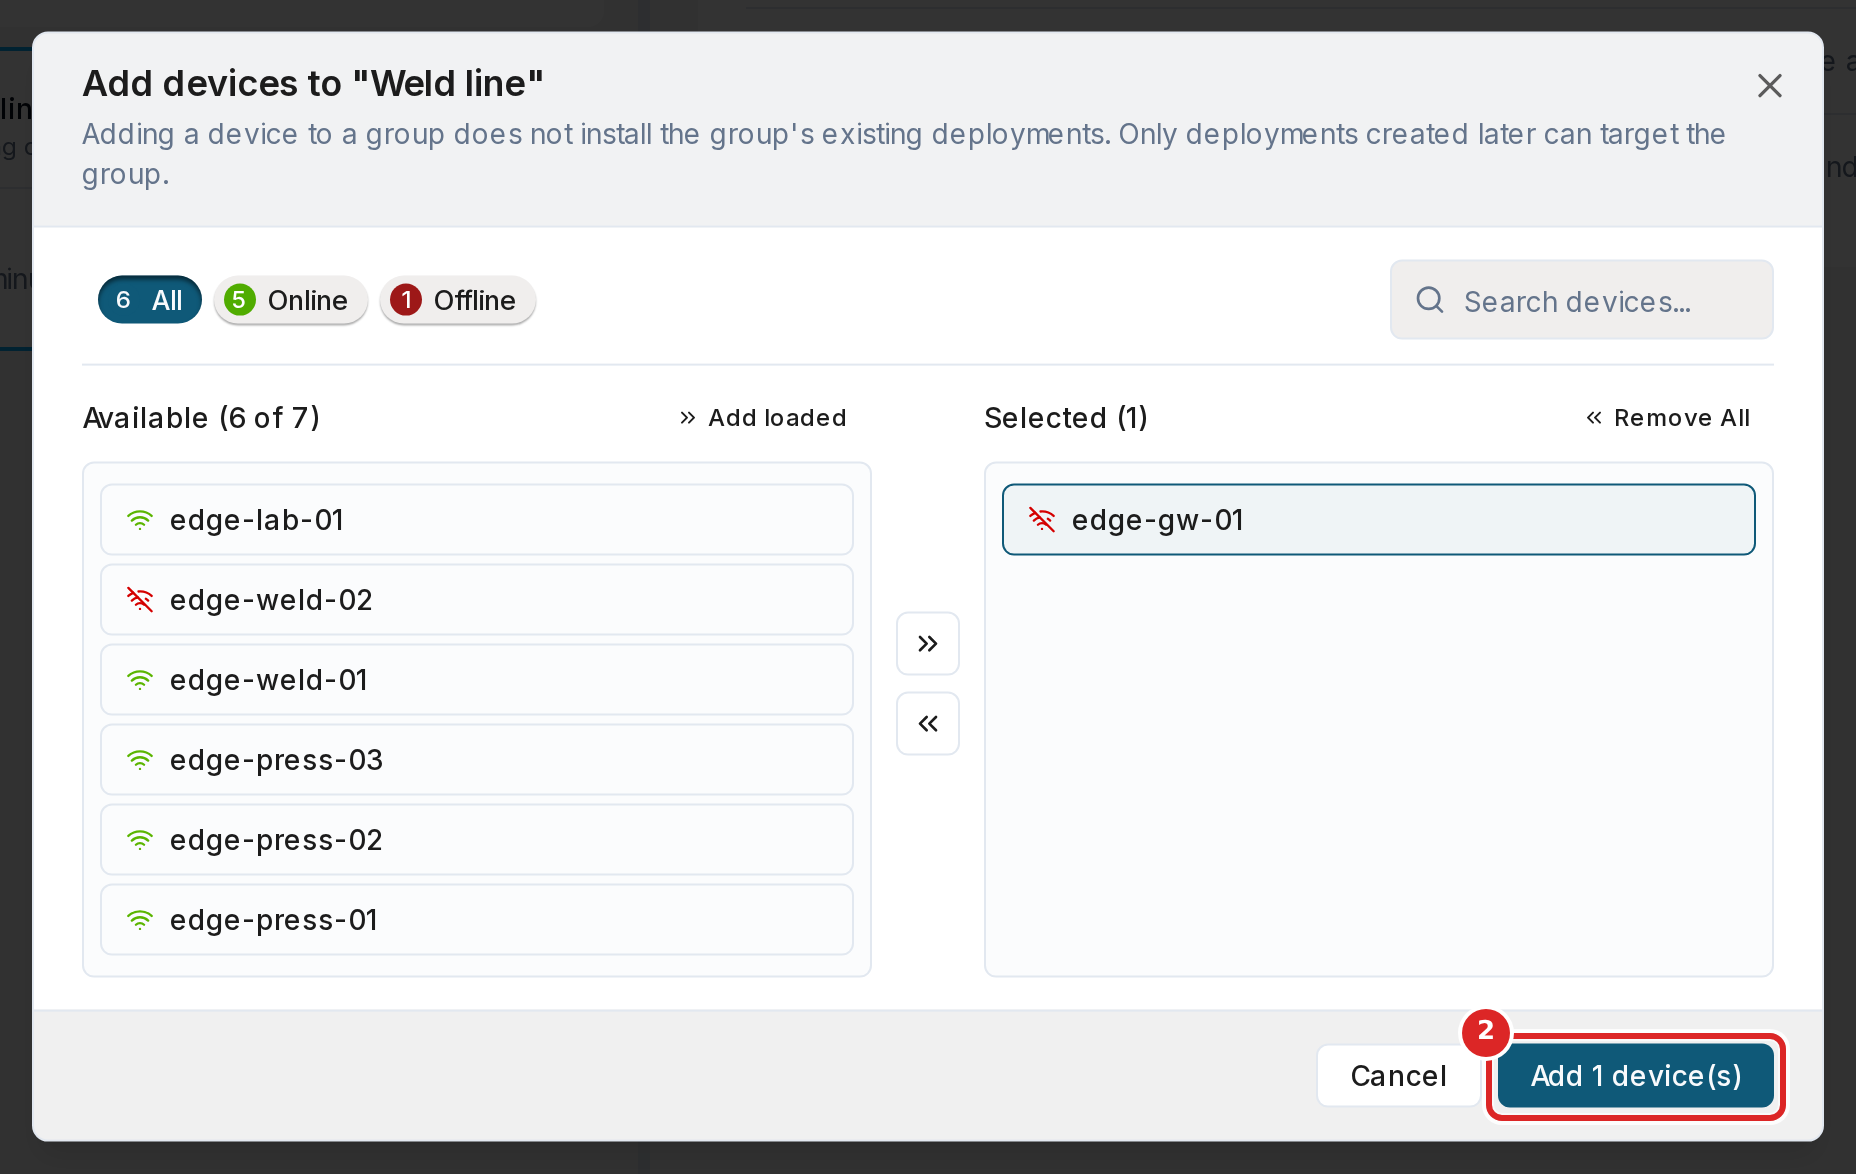The width and height of the screenshot is (1856, 1174).
Task: Click online wifi icon of edge-press-01
Action: tap(140, 920)
